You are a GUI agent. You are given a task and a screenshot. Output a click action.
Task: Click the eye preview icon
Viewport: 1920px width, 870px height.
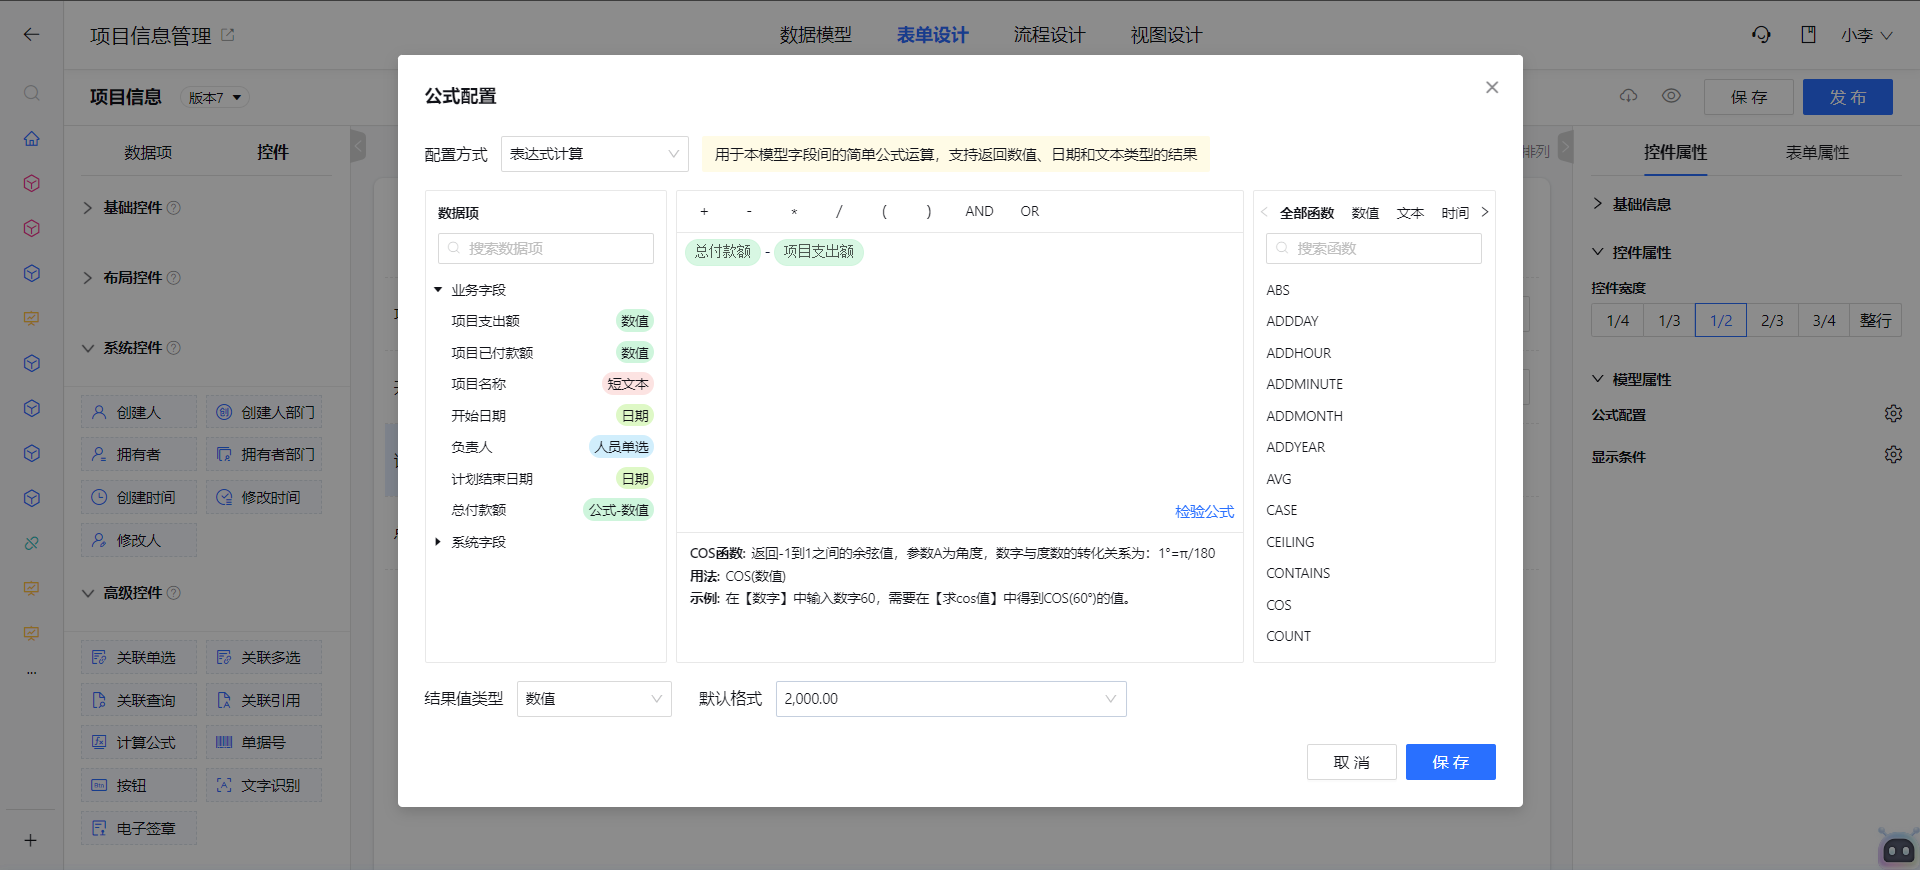tap(1671, 96)
